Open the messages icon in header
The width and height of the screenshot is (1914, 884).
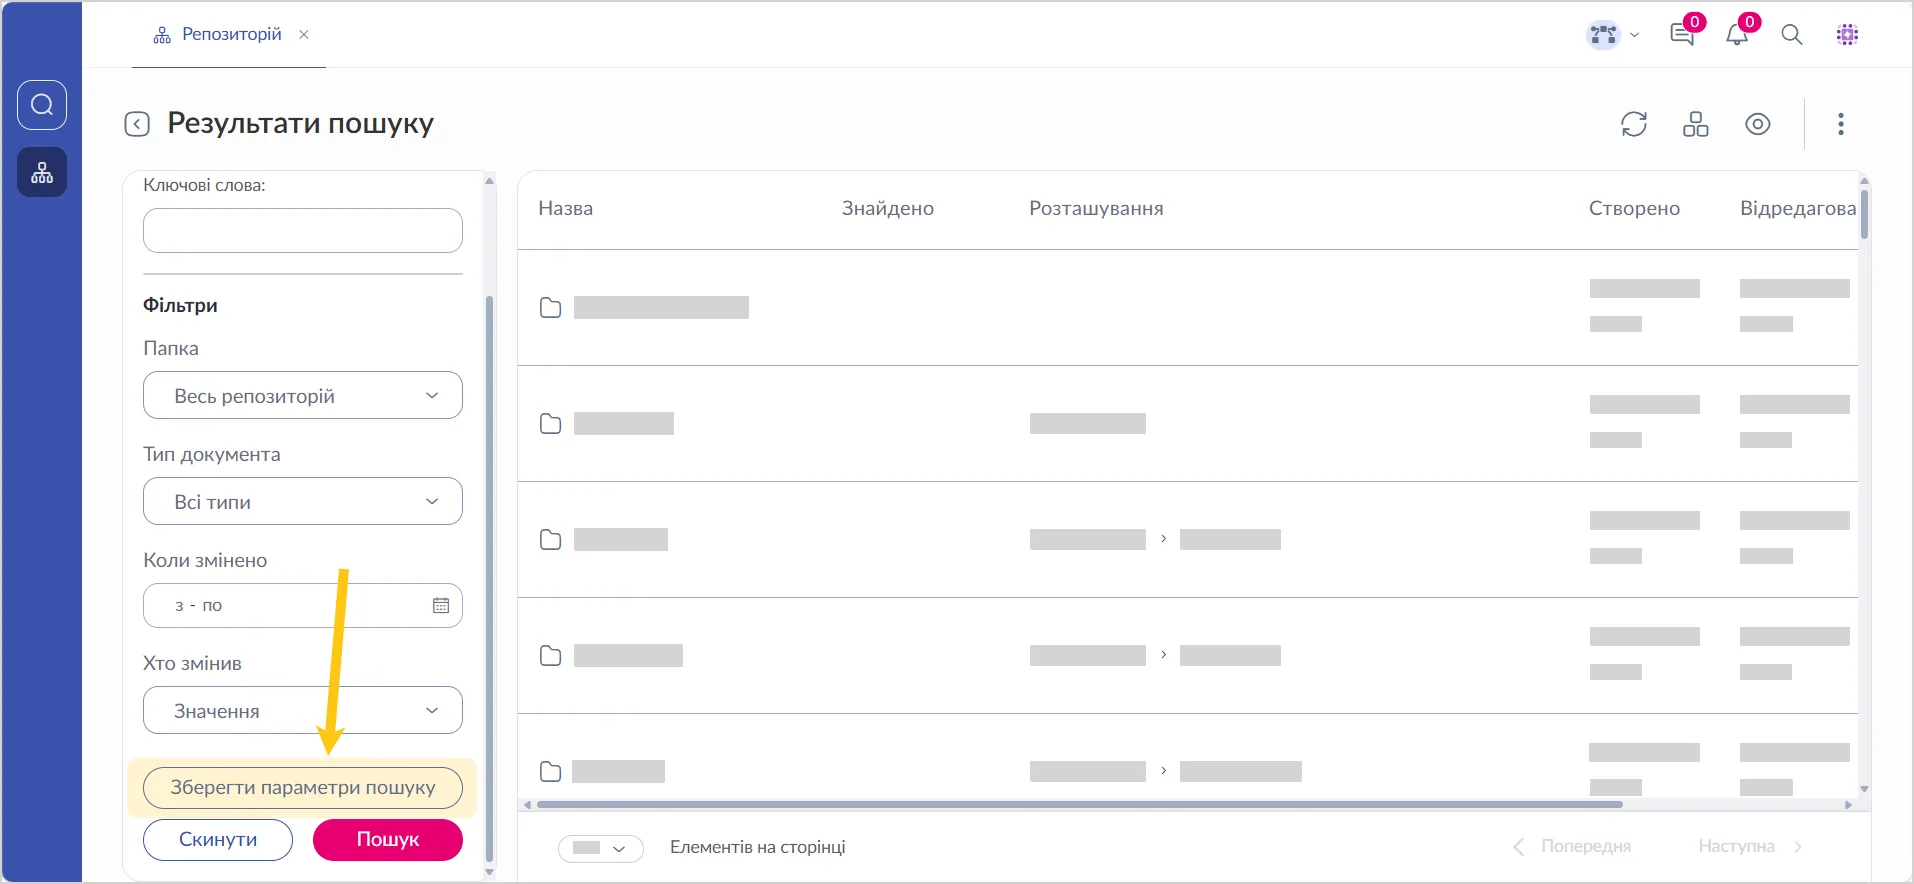point(1682,35)
